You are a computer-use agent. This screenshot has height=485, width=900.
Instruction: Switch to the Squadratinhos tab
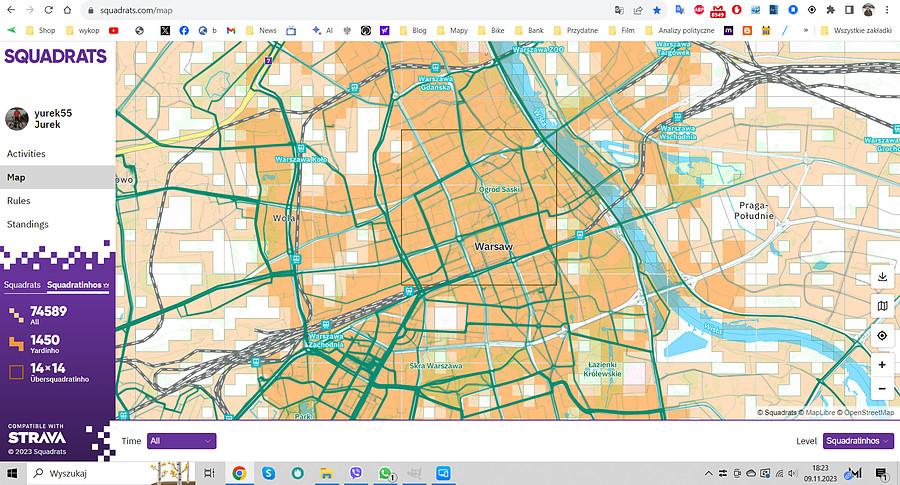click(77, 285)
